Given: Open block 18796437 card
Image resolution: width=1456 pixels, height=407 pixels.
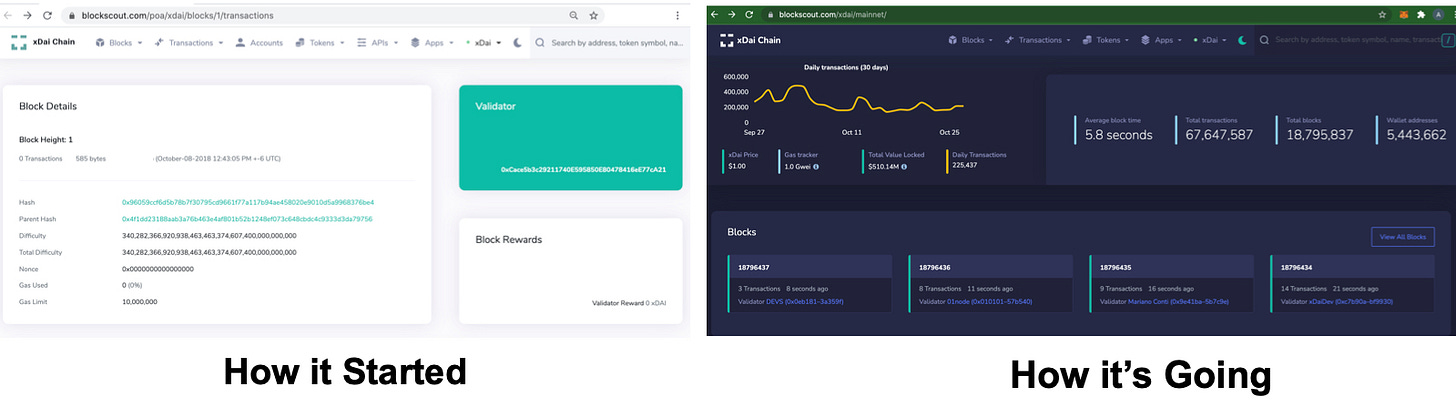Looking at the screenshot, I should [x=809, y=283].
